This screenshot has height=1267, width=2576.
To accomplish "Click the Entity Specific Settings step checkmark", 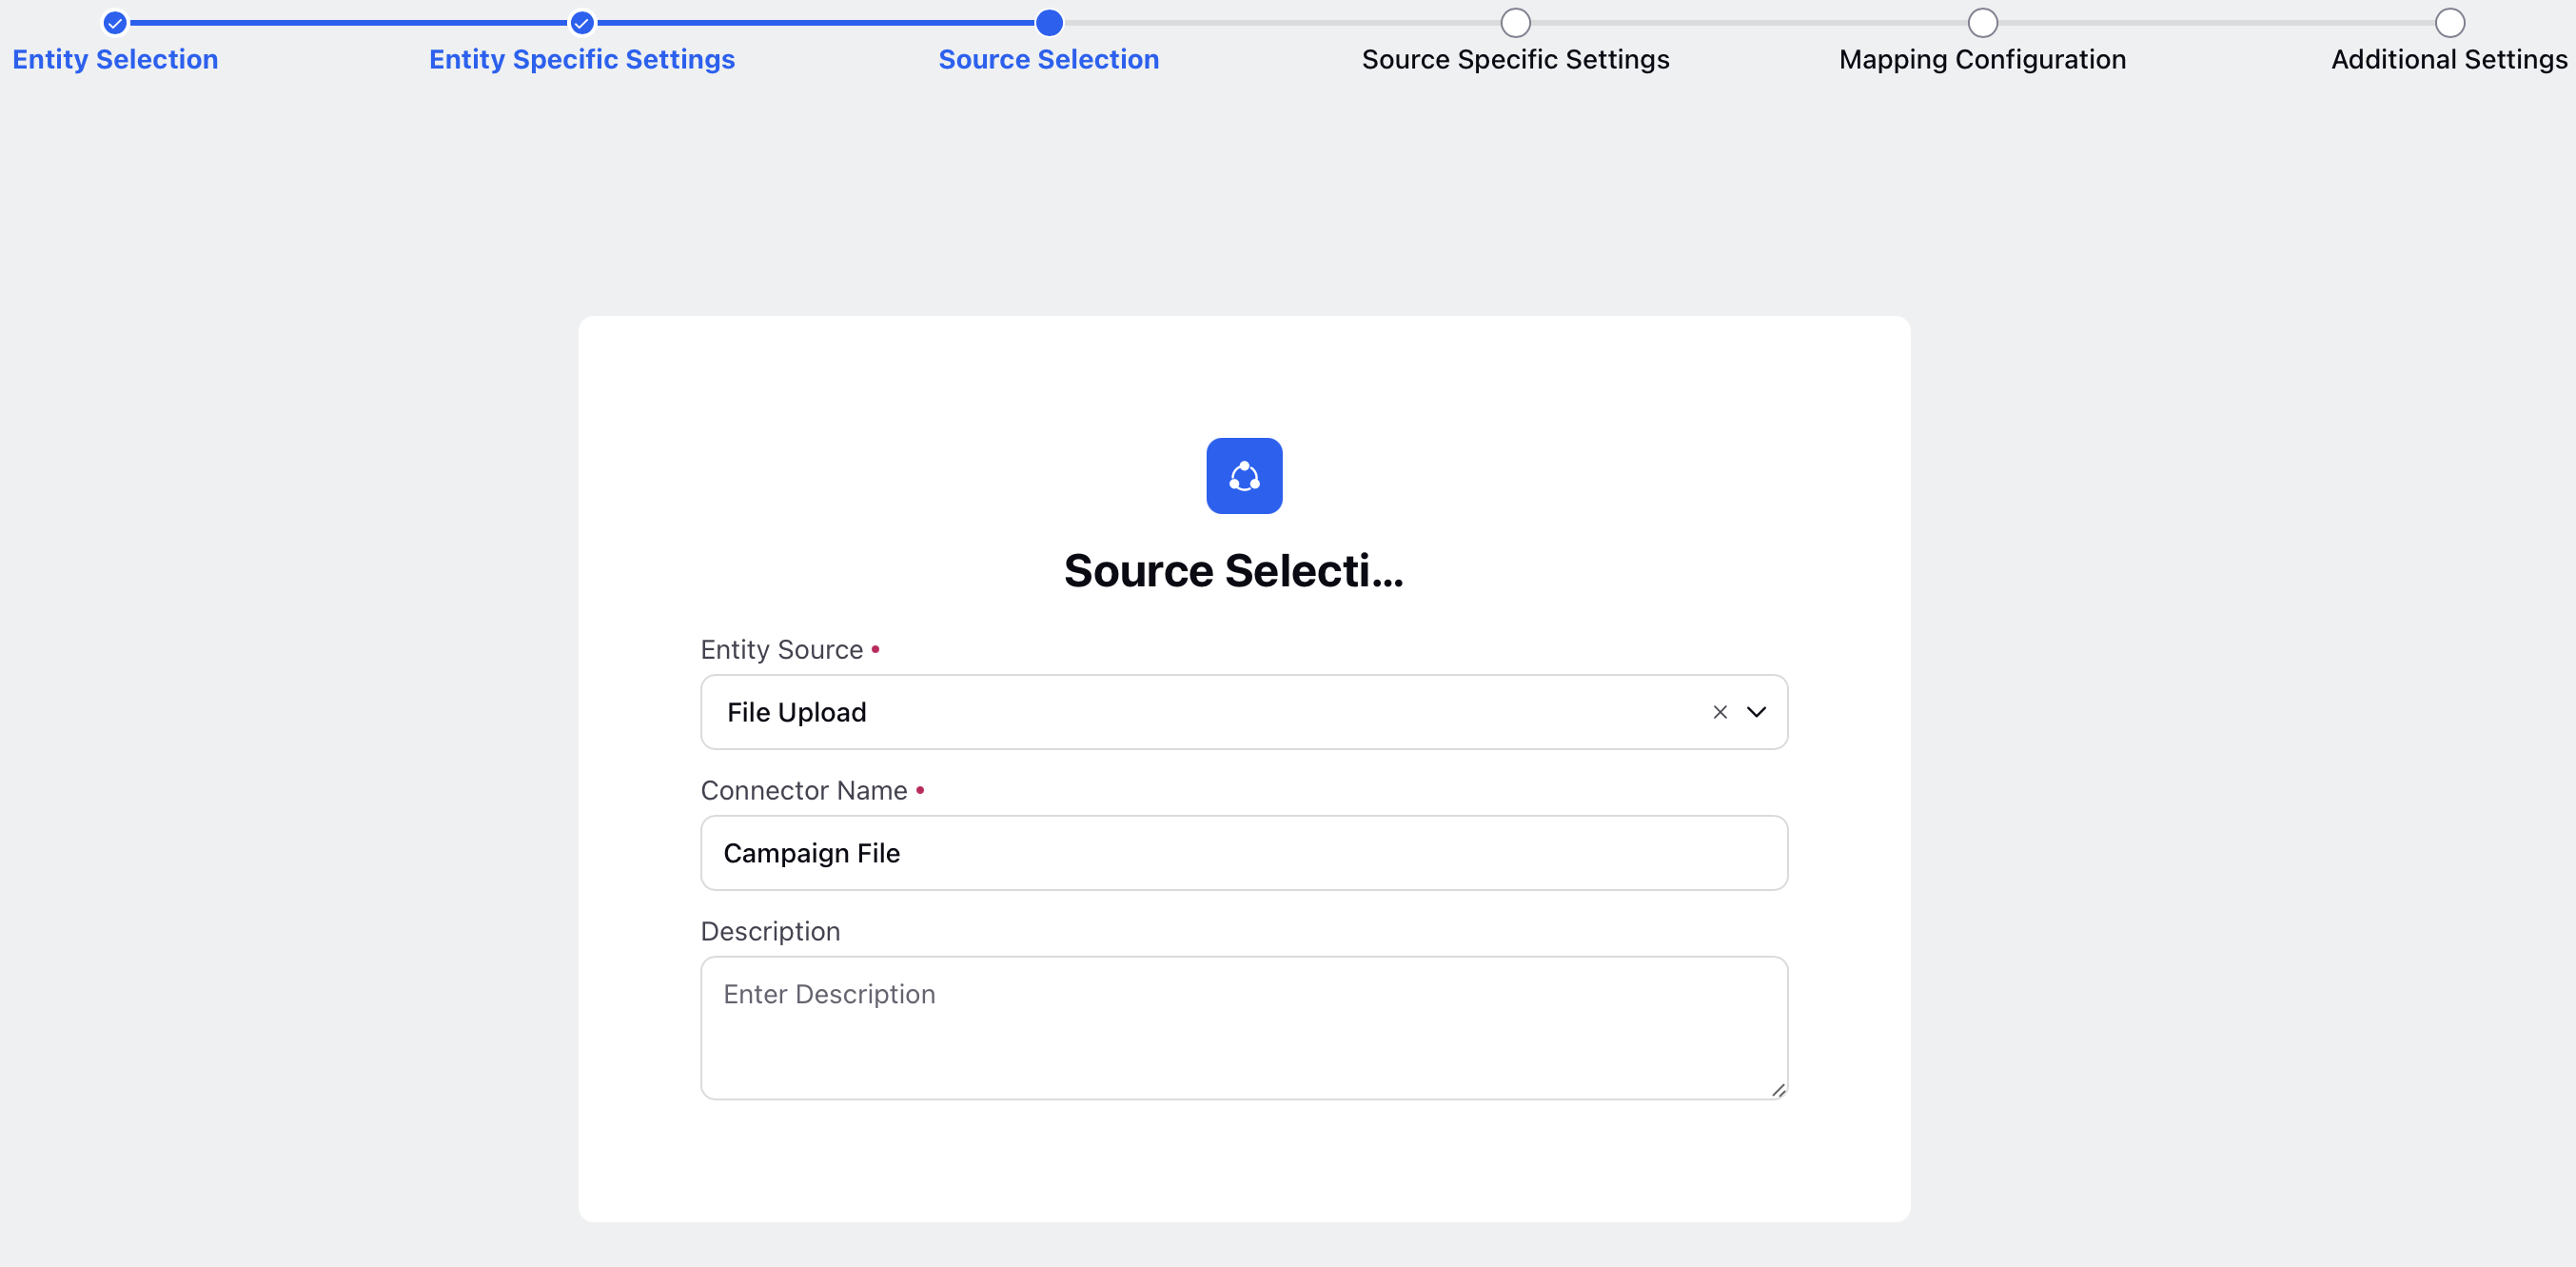I will [582, 22].
